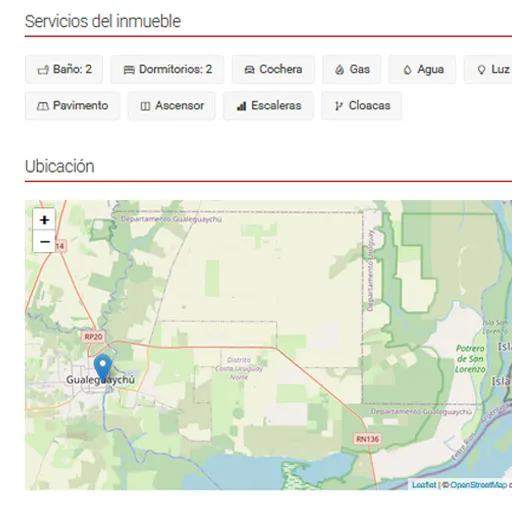Open the Leaflet attribution link
This screenshot has height=512, width=512.
pyautogui.click(x=424, y=485)
